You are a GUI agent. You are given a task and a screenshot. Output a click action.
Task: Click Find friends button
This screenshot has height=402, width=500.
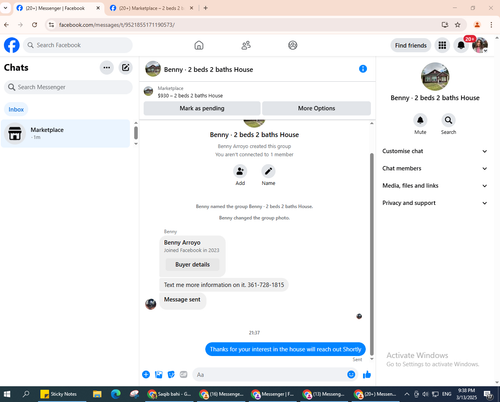click(411, 45)
